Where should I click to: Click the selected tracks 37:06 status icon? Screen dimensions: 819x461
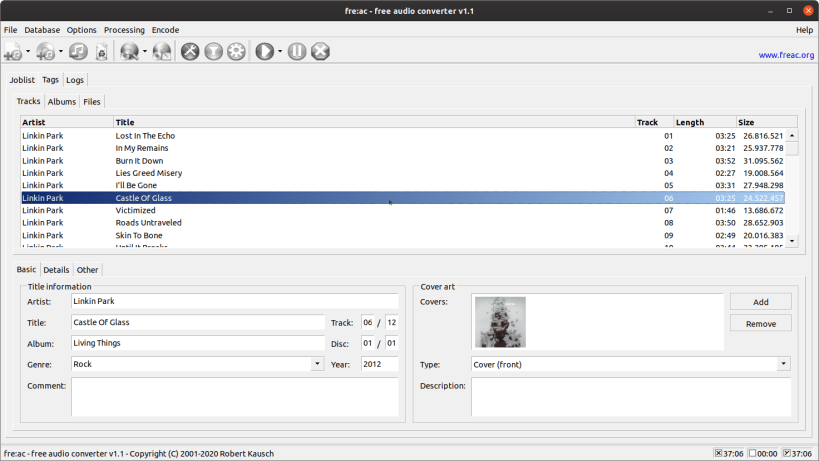click(x=719, y=453)
